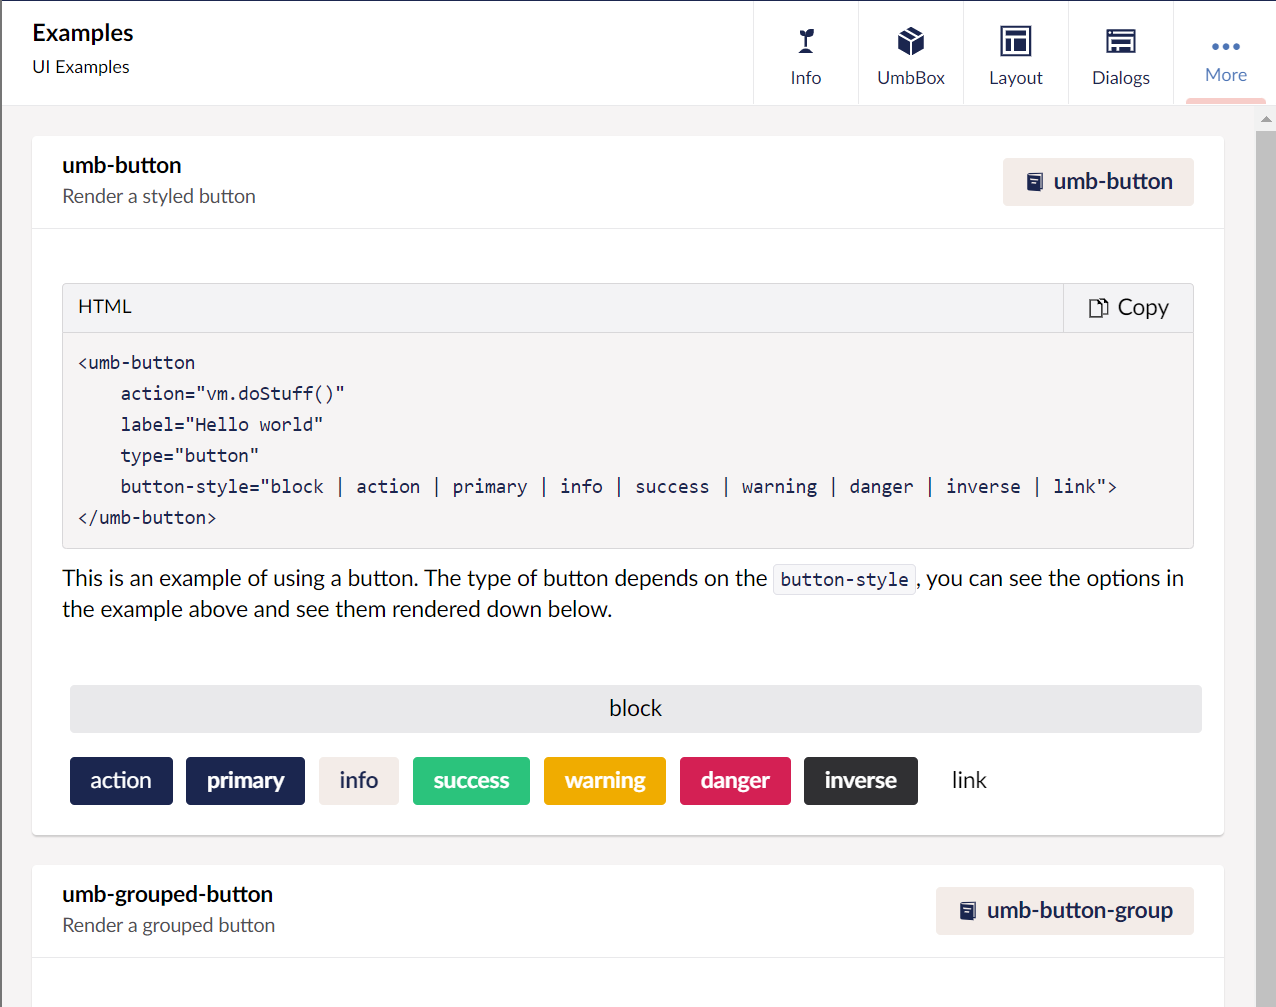
Task: Copy the HTML code snippet
Action: pyautogui.click(x=1128, y=308)
